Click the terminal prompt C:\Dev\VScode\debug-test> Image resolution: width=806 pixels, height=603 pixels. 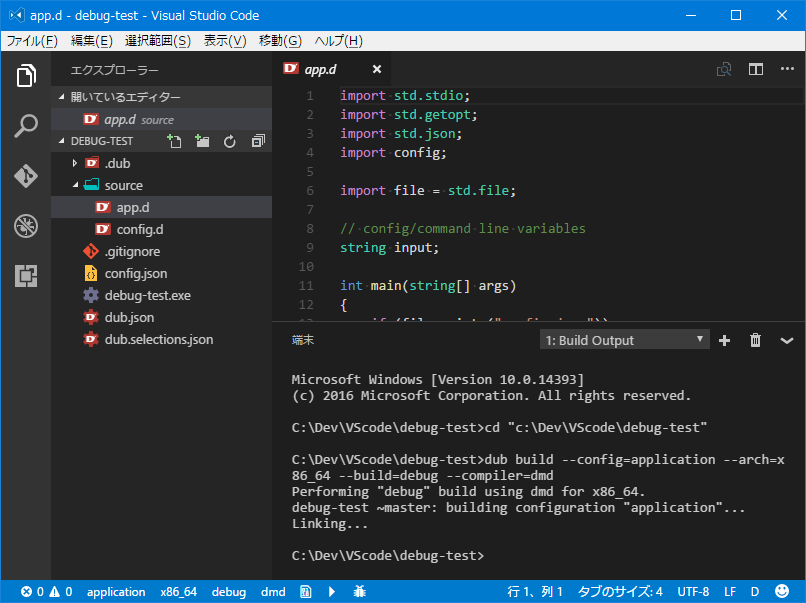tap(388, 556)
